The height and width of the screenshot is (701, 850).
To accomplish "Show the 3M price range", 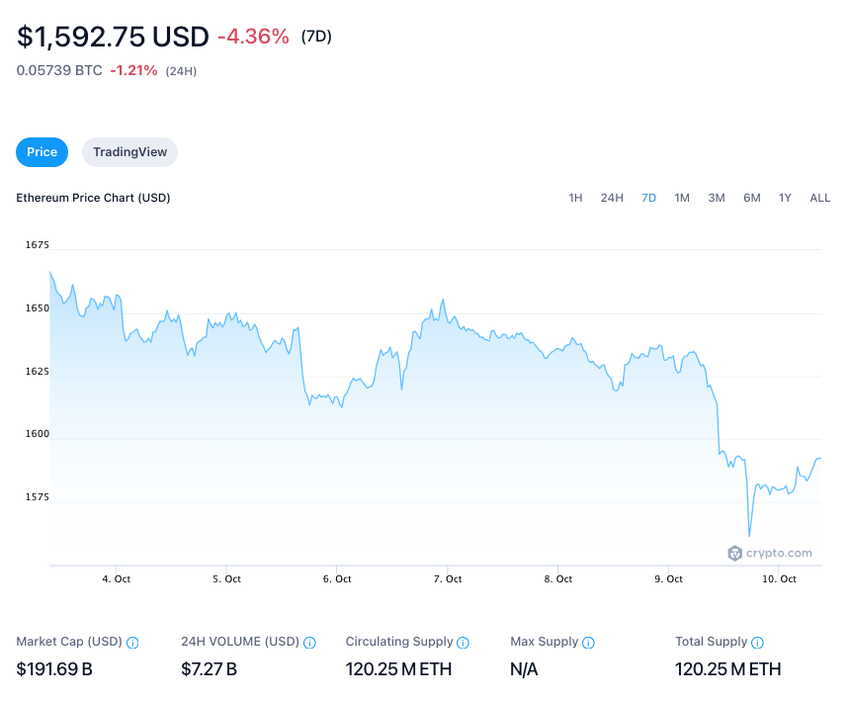I will pyautogui.click(x=716, y=198).
